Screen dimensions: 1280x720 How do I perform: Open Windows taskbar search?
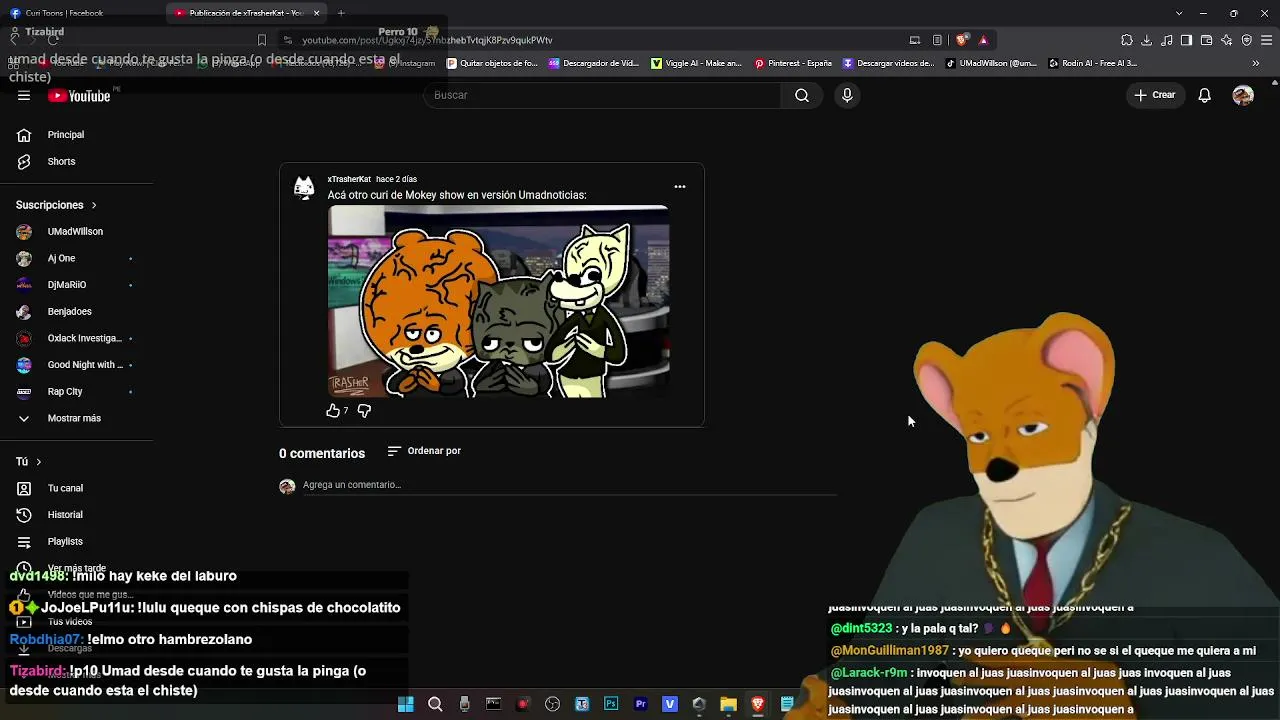click(x=435, y=704)
